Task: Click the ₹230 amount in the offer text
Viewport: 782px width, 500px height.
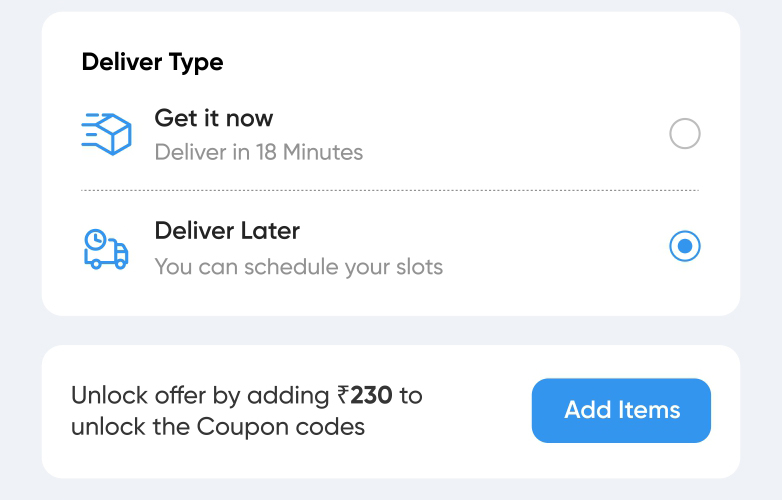Action: click(x=371, y=395)
